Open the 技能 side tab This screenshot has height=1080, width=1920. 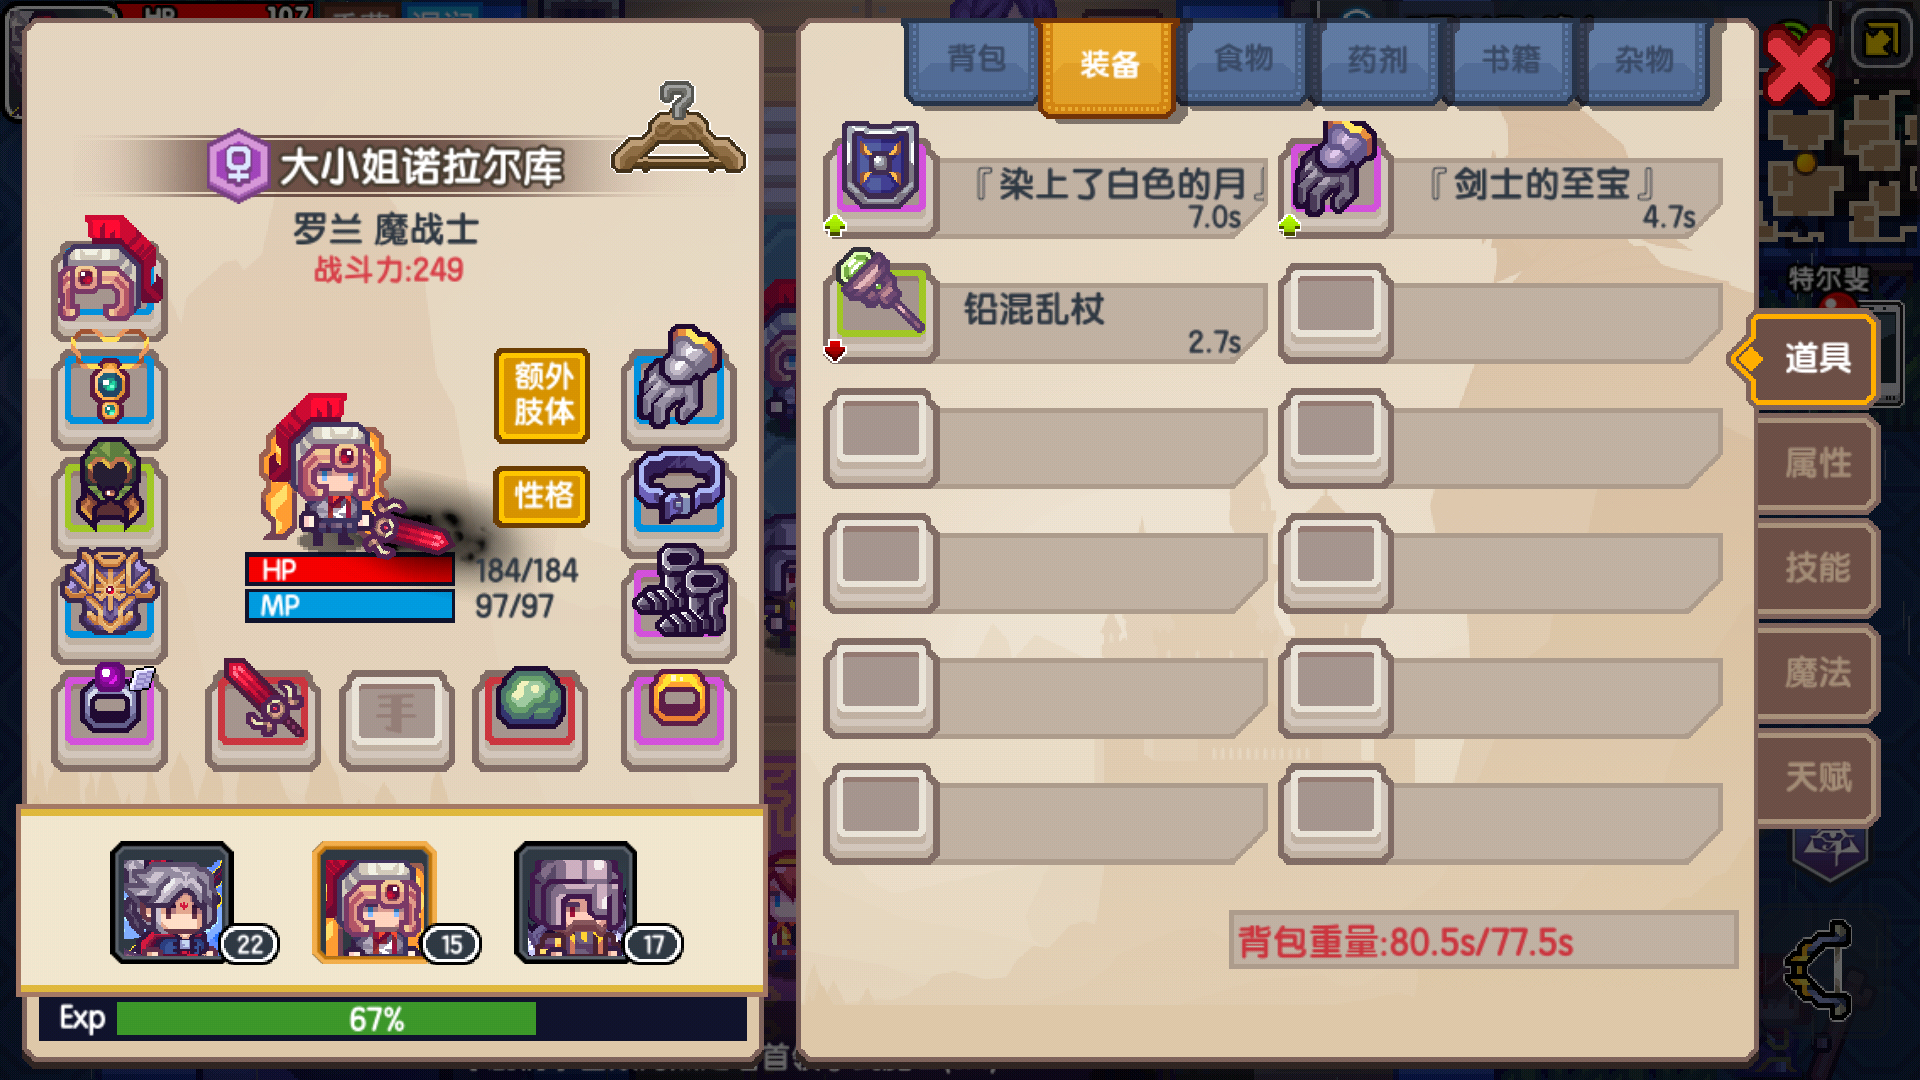click(1817, 568)
